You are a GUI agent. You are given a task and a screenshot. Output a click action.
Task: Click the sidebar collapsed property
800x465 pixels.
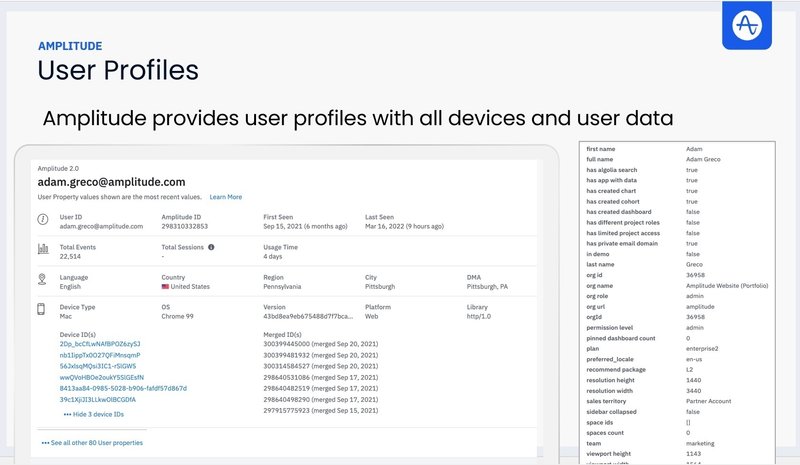click(x=611, y=412)
